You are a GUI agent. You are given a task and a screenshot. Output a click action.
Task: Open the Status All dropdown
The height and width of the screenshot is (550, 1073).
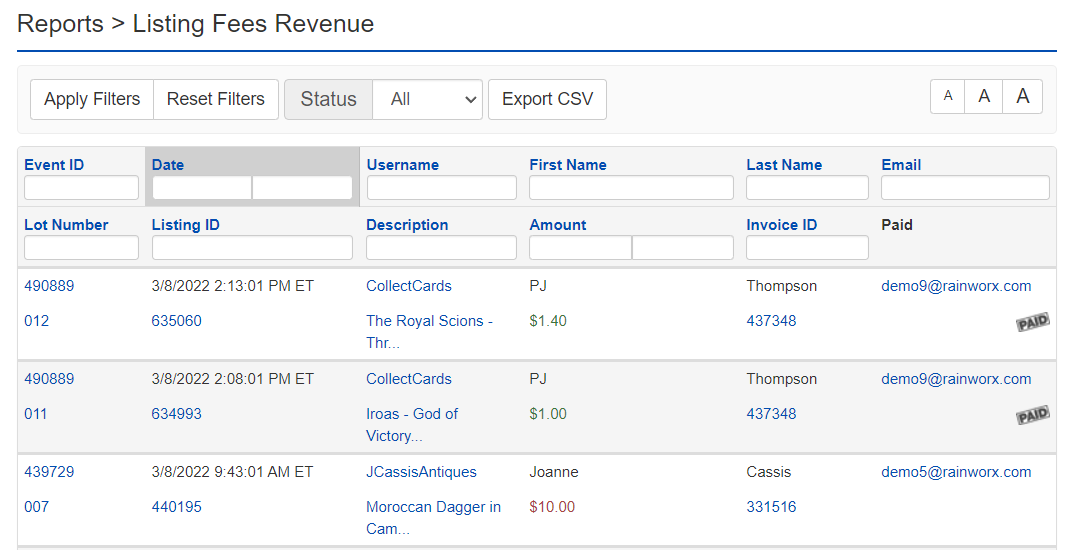[428, 99]
